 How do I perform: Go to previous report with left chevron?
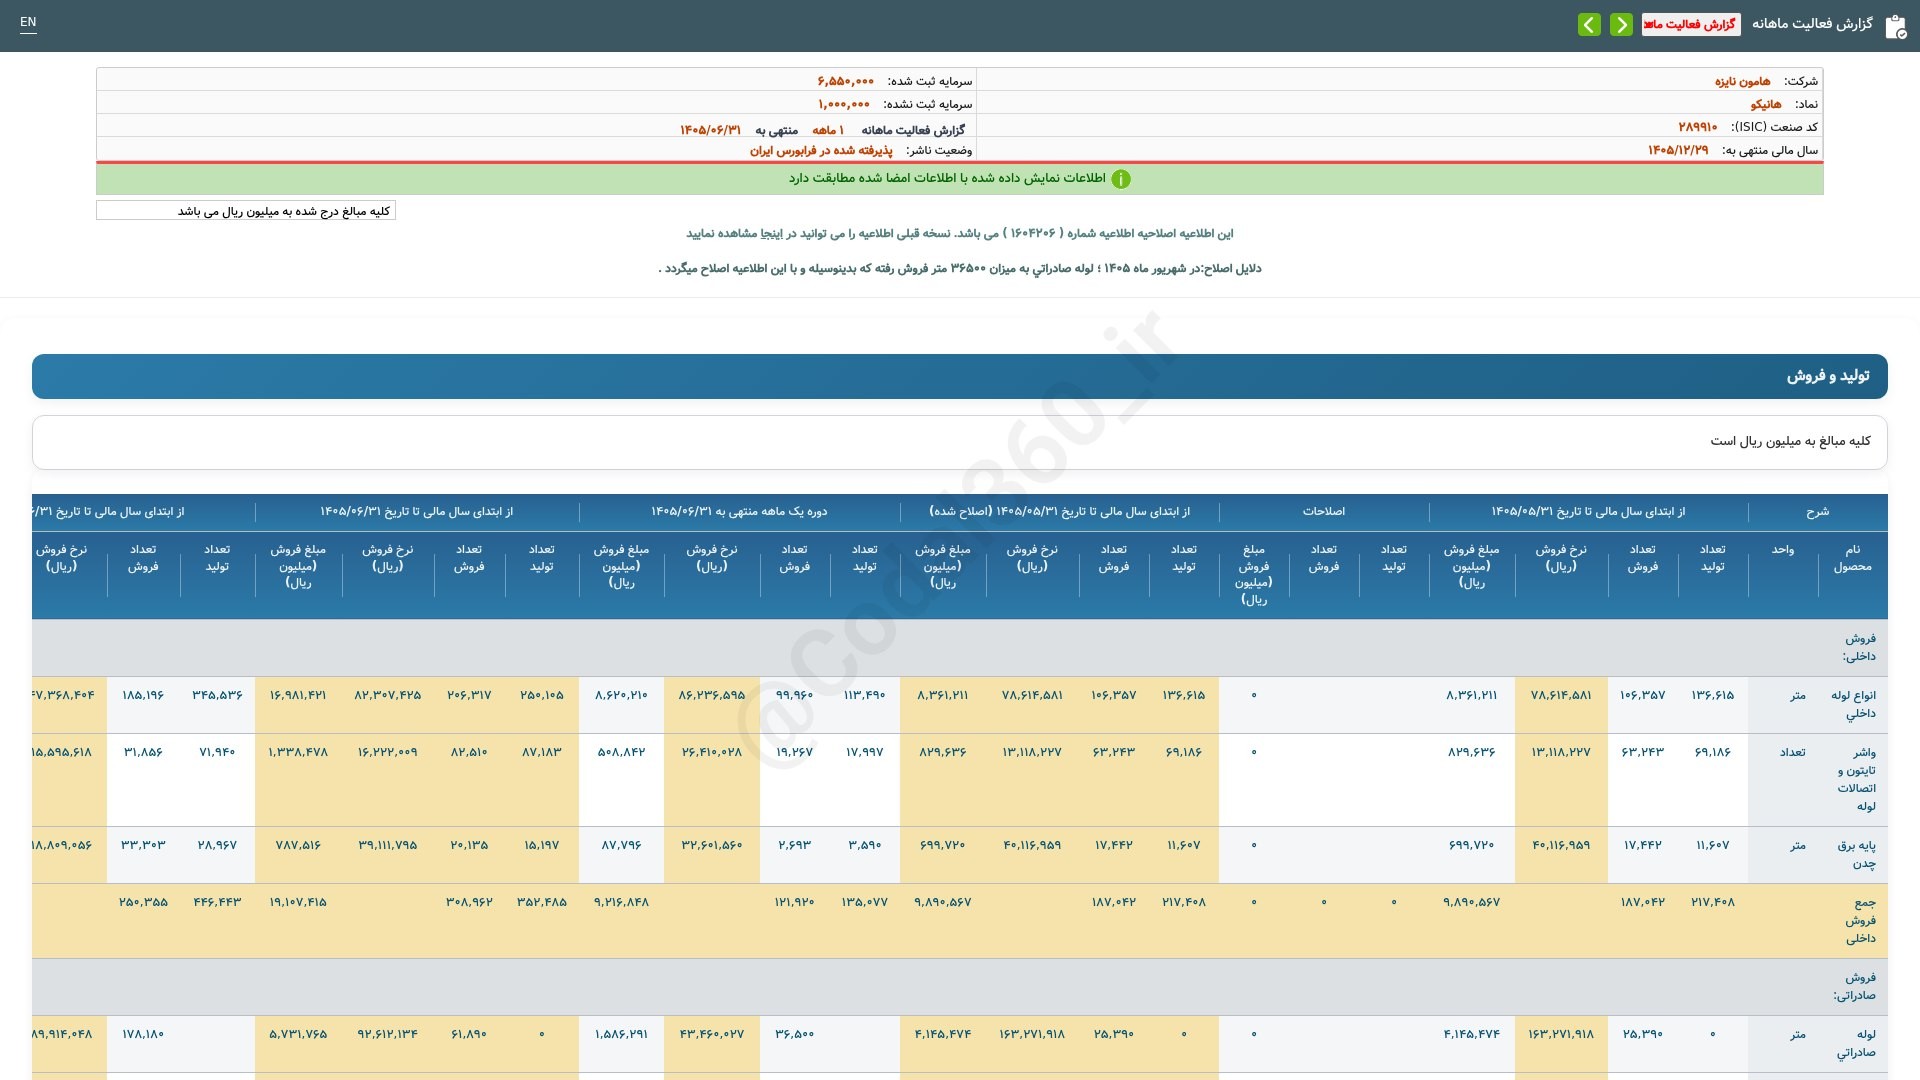(1589, 24)
